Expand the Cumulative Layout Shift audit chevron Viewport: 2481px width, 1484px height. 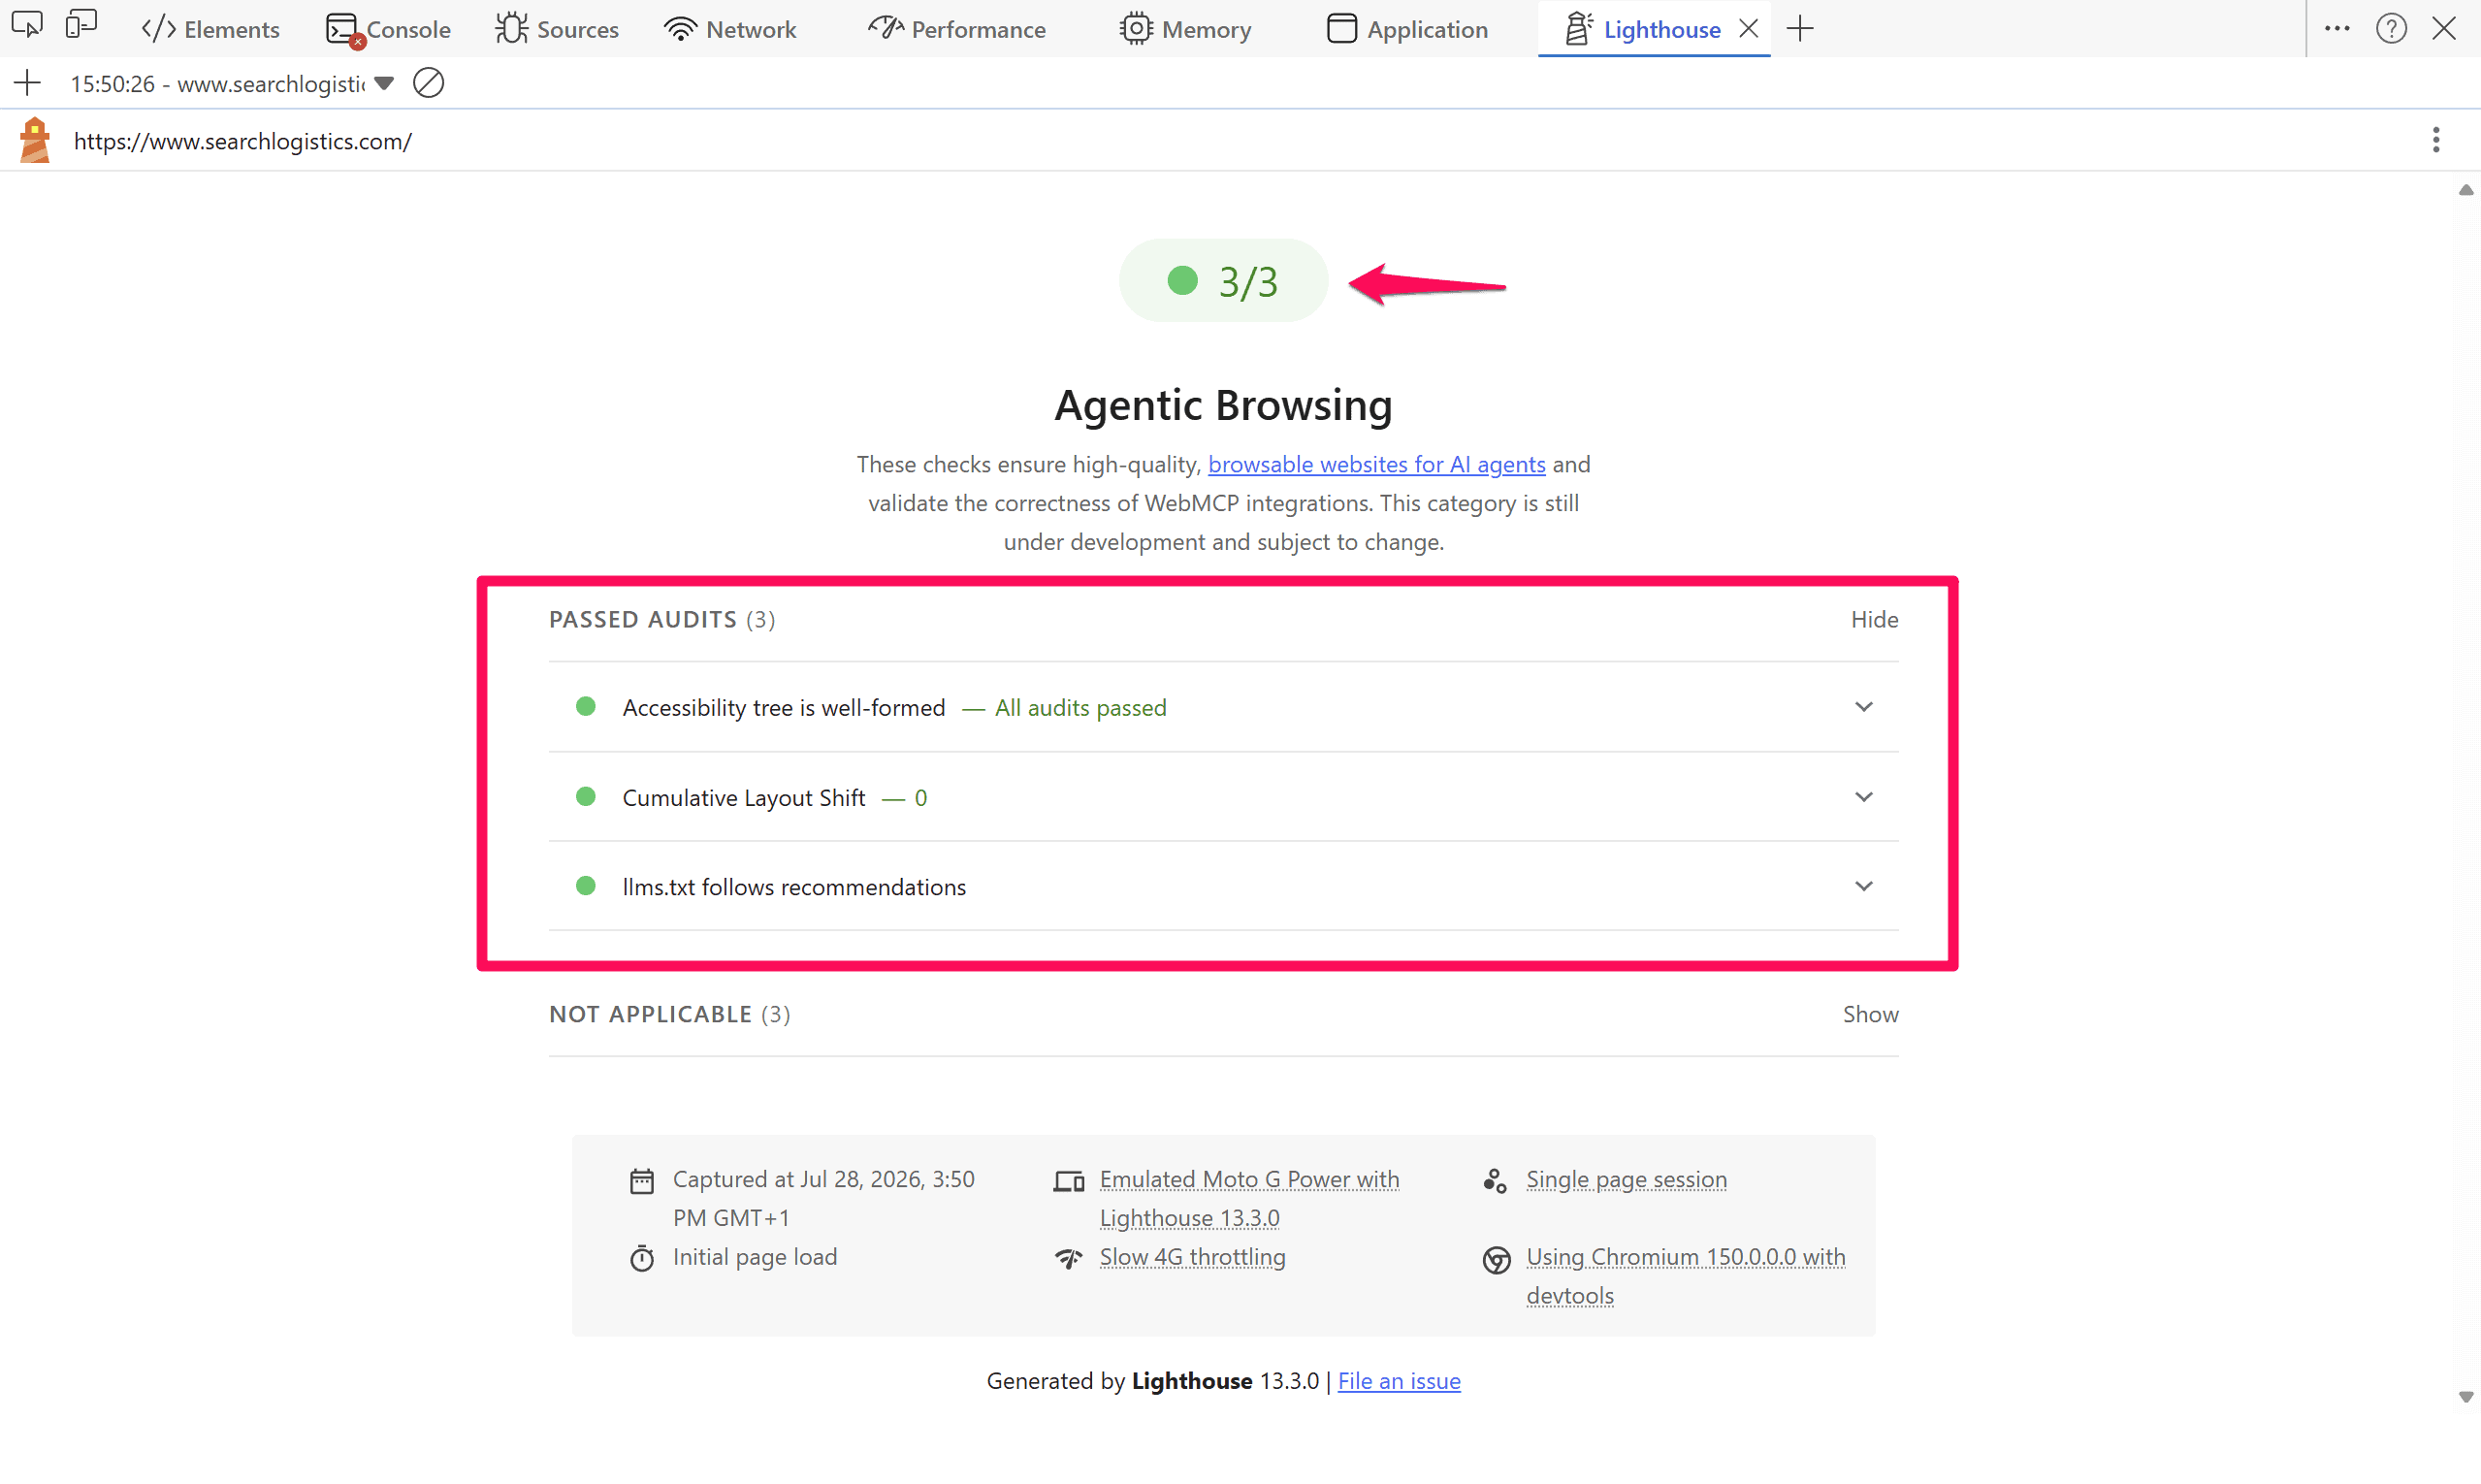tap(1864, 797)
